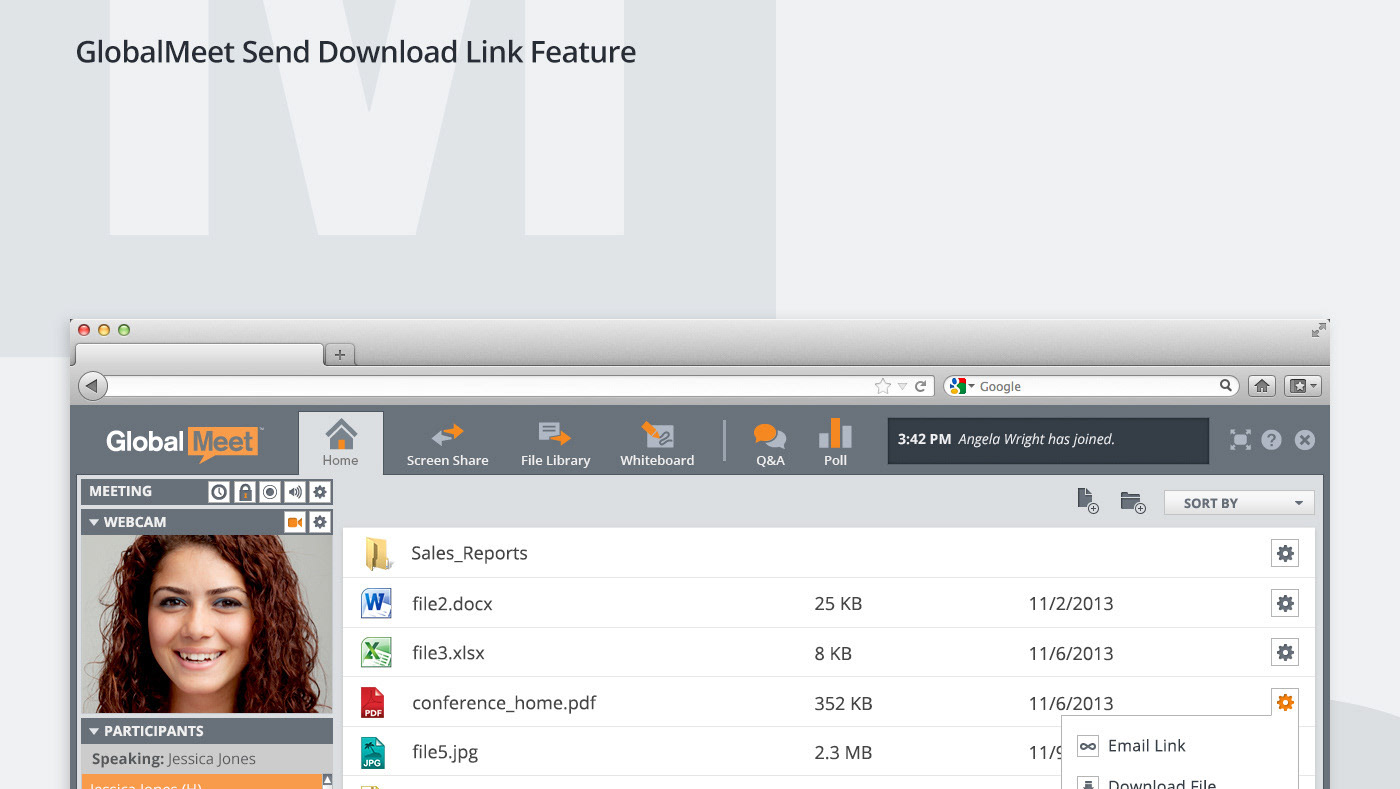Open the File Library tab

coord(555,444)
